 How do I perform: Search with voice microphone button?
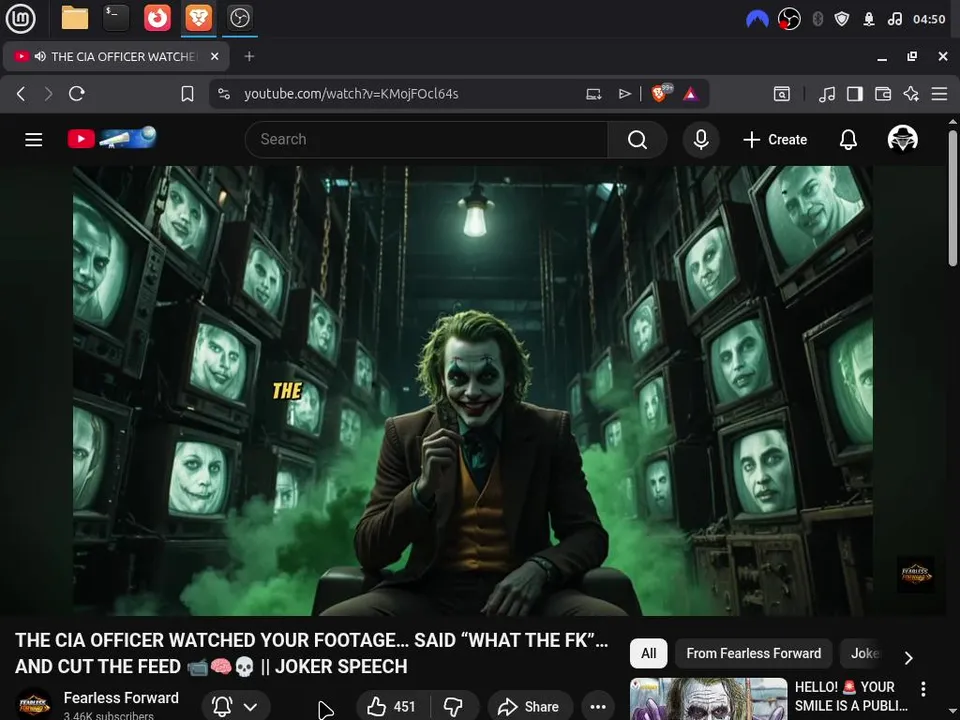click(x=701, y=139)
